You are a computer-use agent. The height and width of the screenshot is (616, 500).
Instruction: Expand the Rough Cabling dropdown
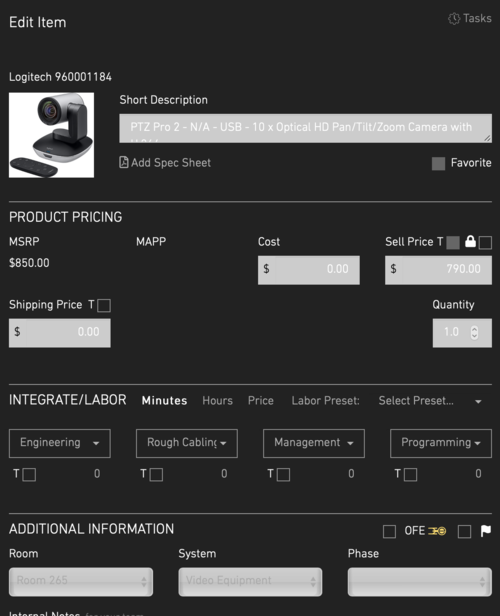tap(187, 443)
